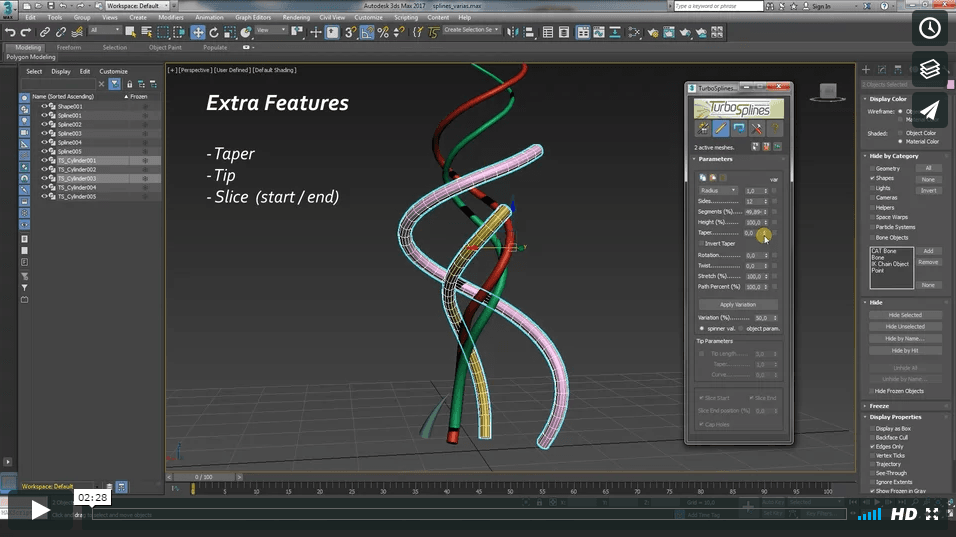This screenshot has height=537, width=956.
Task: Click the Undo arrow in main toolbar
Action: click(x=10, y=32)
